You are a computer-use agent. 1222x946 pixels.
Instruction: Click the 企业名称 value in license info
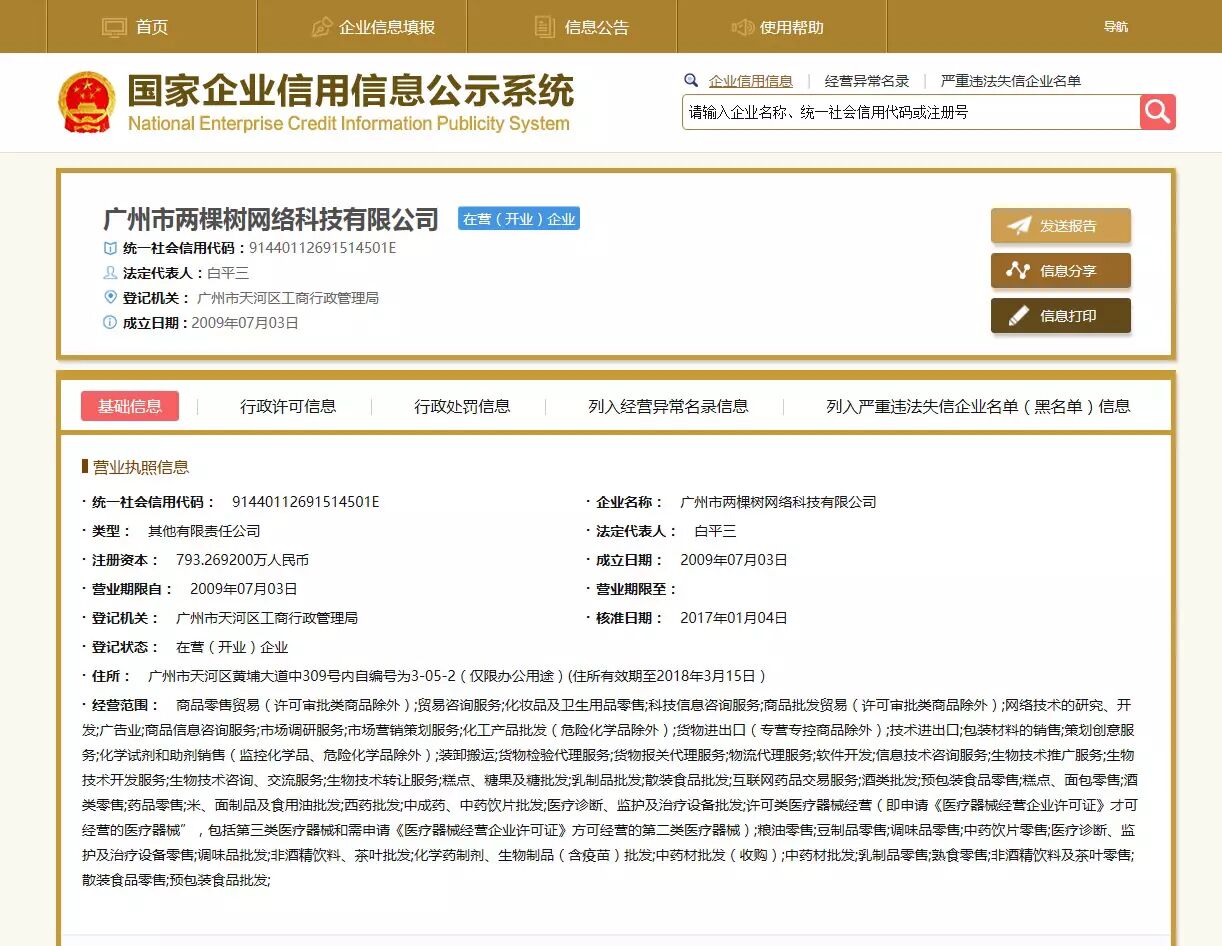pos(778,502)
